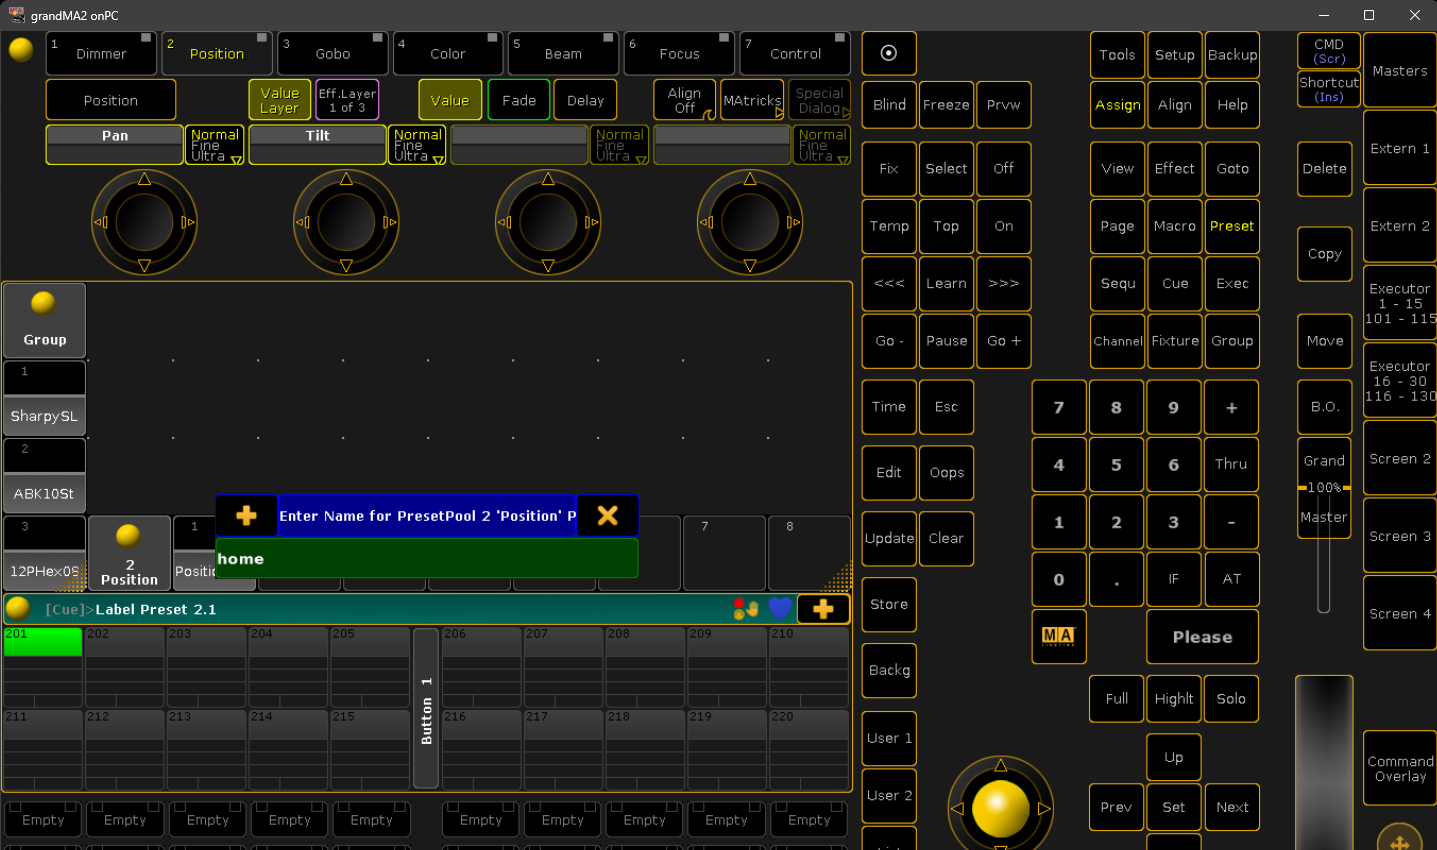The width and height of the screenshot is (1437, 850).
Task: Toggle the Hight highlight key
Action: tap(1174, 699)
